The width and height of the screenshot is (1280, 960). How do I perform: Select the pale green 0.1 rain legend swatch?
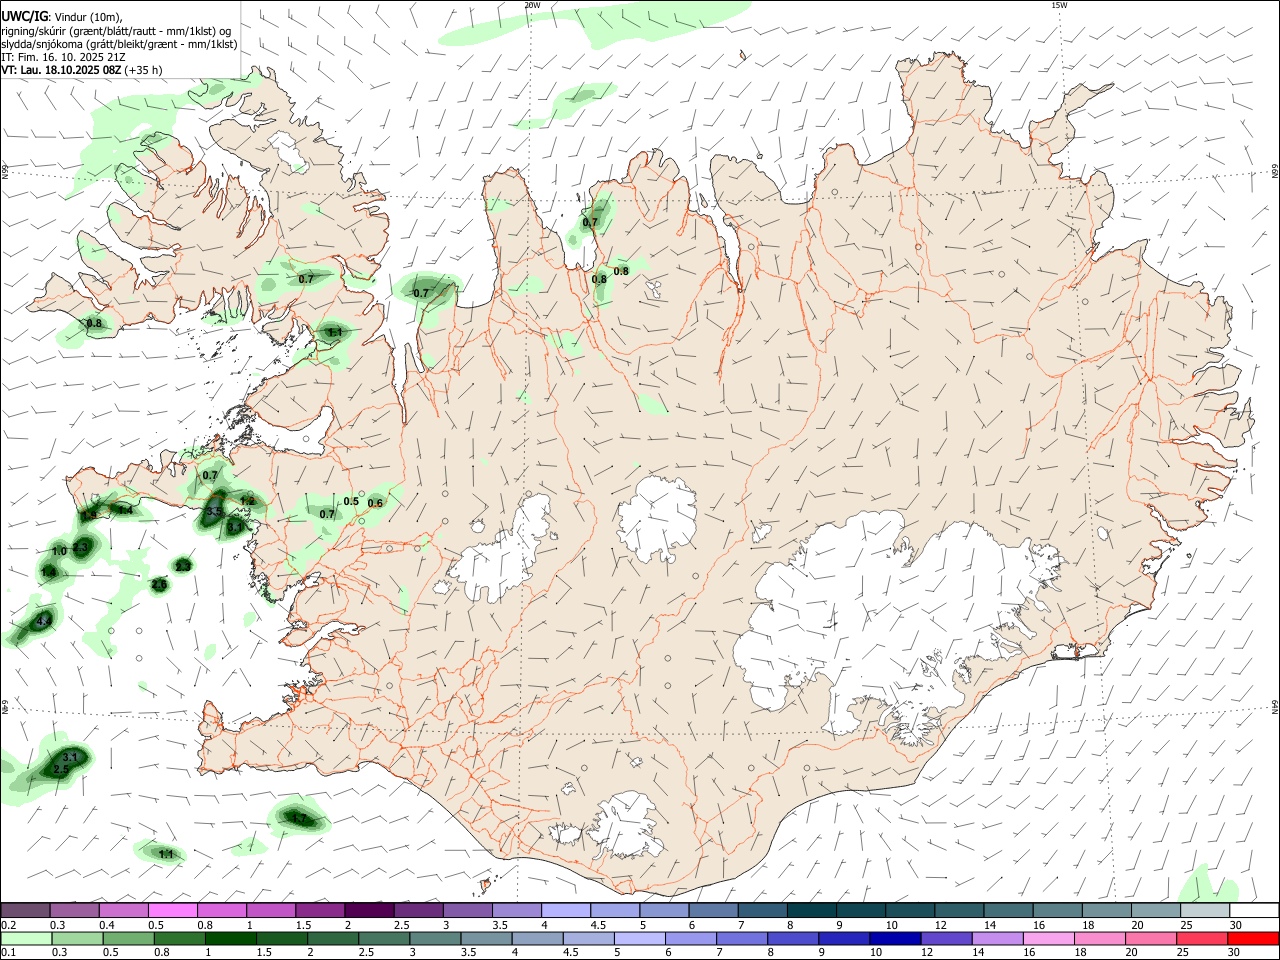pyautogui.click(x=26, y=939)
